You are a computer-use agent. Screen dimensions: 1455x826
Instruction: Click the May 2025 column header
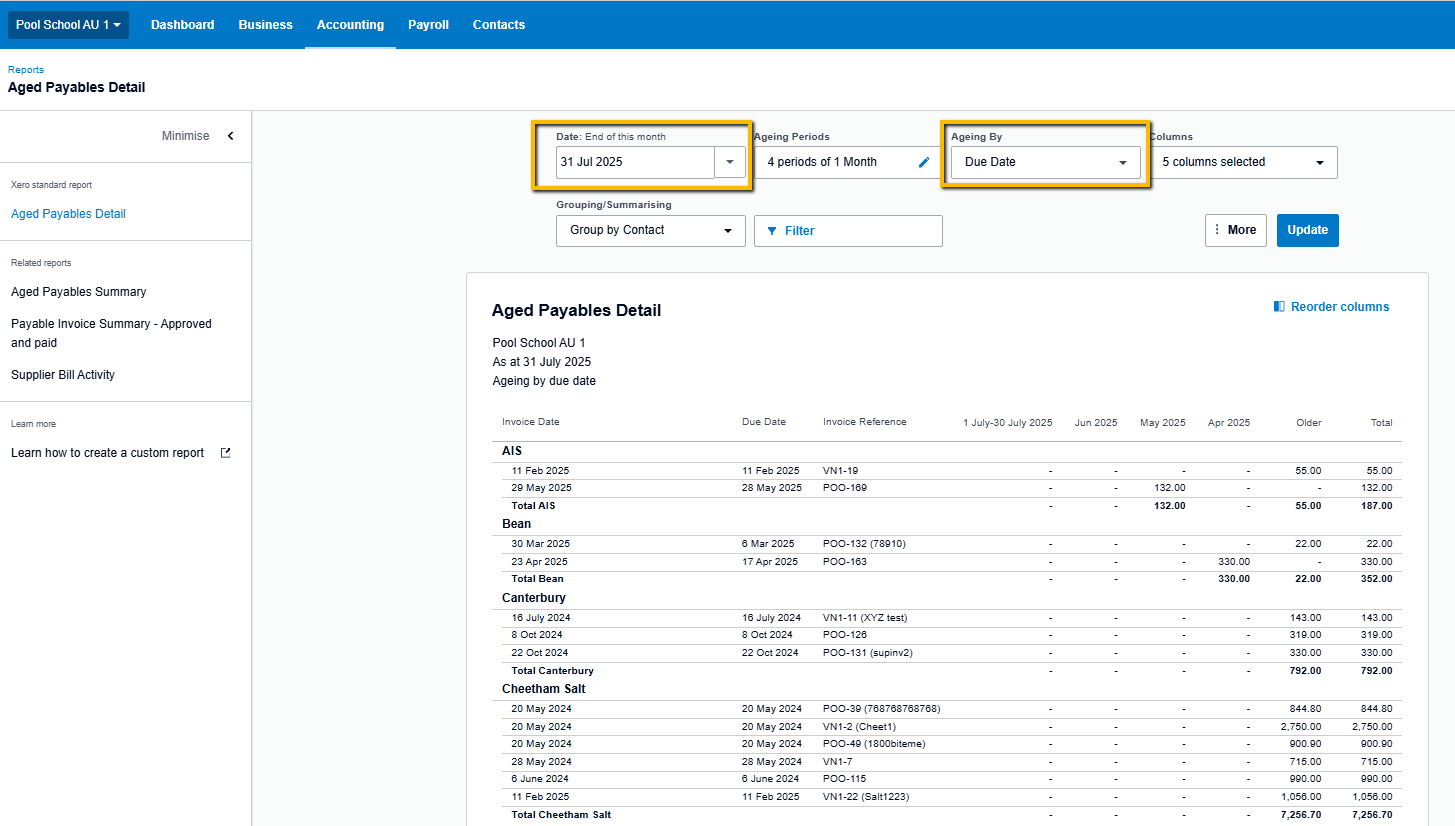click(x=1163, y=423)
